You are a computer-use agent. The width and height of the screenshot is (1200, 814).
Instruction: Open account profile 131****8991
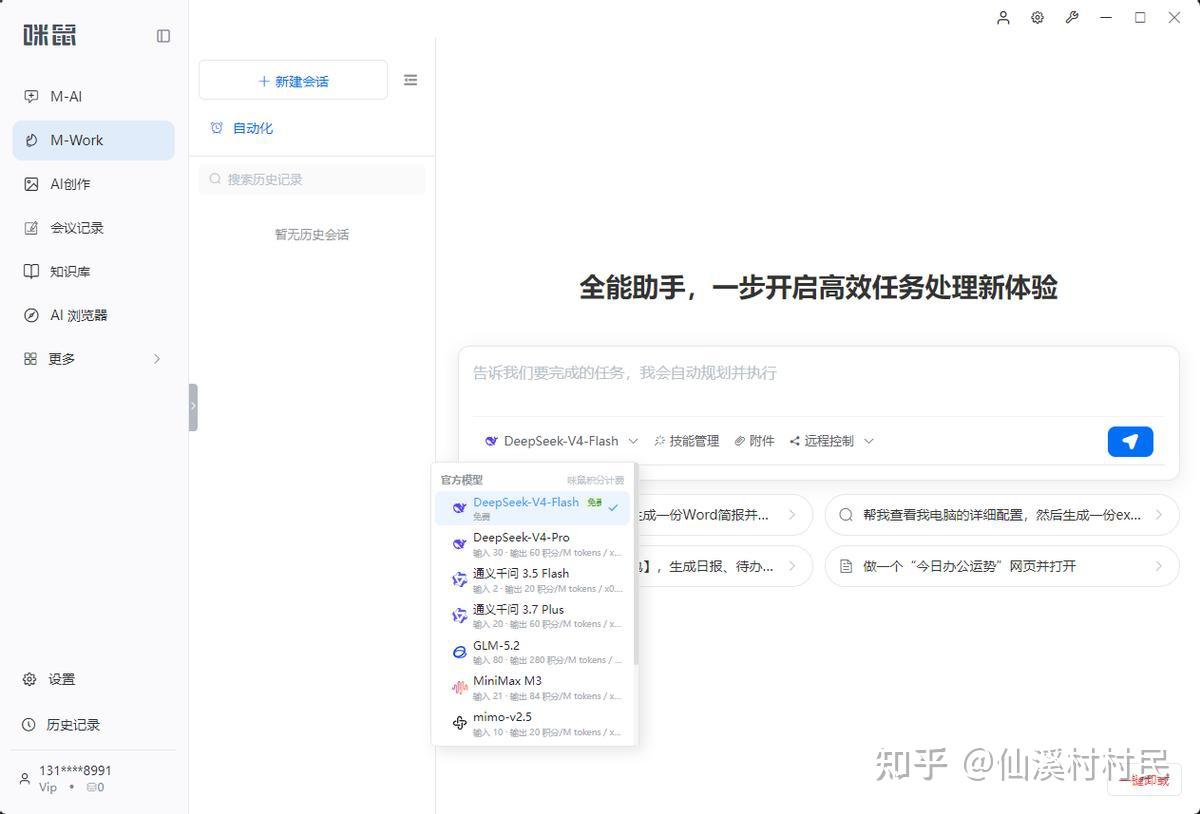[x=75, y=770]
